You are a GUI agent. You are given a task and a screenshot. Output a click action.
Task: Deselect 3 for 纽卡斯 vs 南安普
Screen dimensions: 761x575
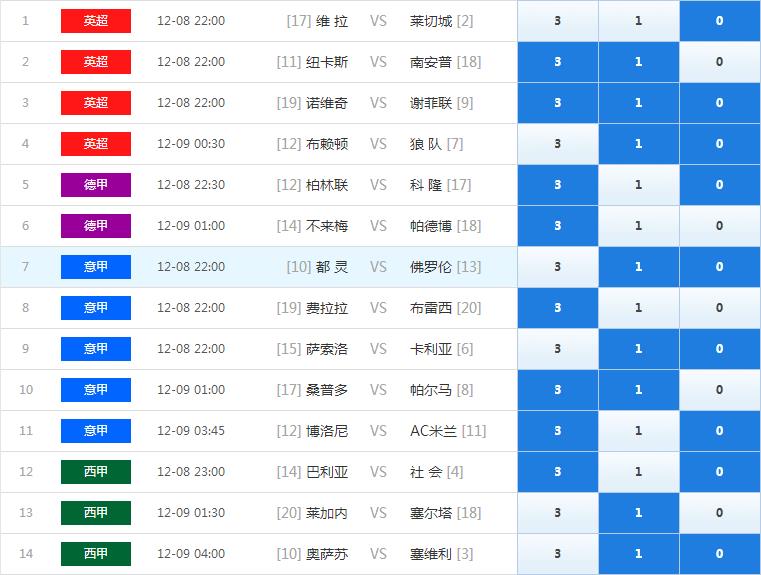pos(558,62)
